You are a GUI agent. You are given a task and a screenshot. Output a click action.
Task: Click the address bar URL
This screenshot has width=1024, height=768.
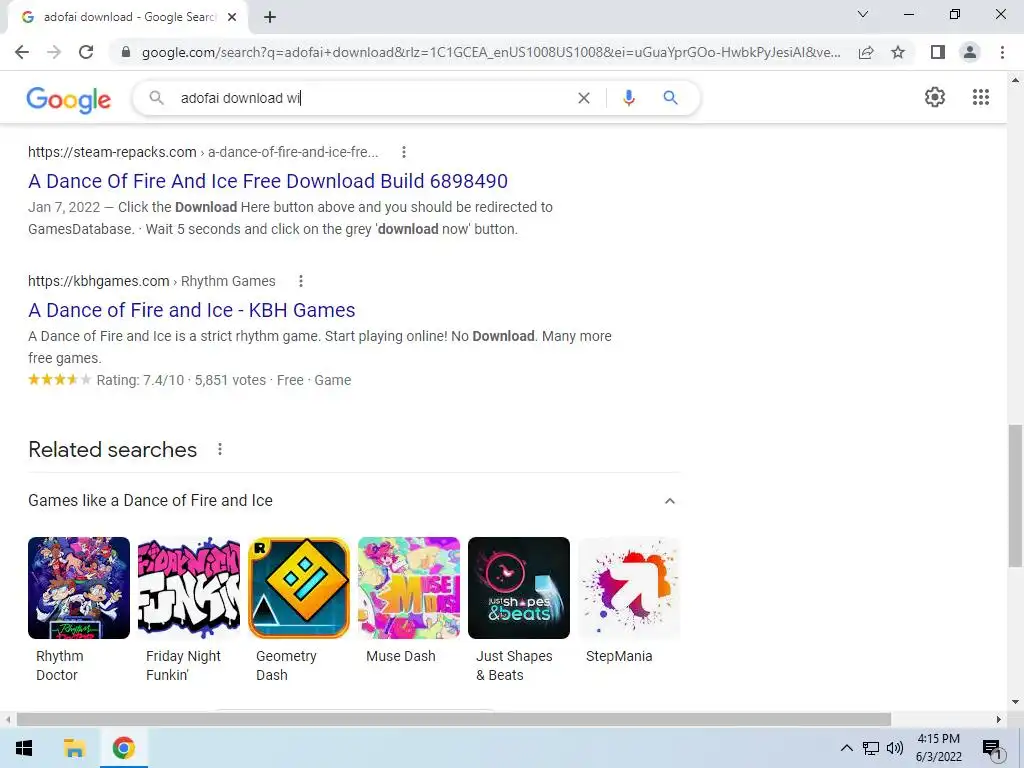491,52
